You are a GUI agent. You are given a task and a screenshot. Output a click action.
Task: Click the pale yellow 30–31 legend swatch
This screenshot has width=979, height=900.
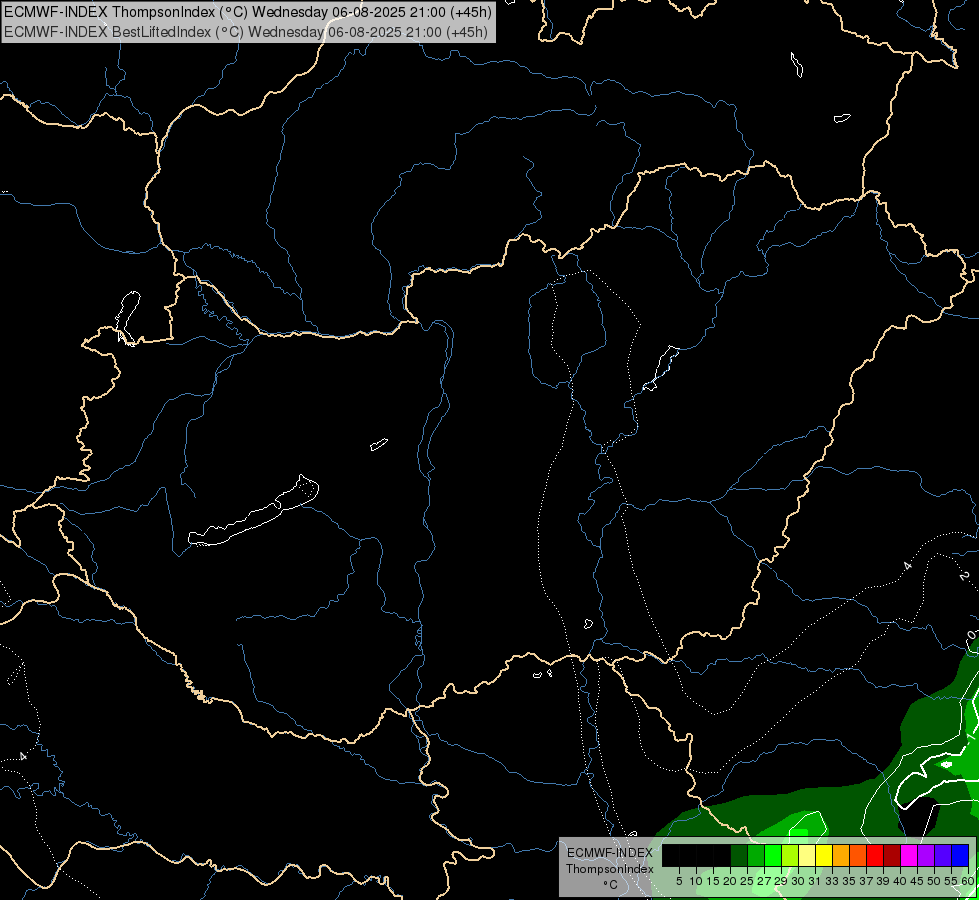point(807,855)
